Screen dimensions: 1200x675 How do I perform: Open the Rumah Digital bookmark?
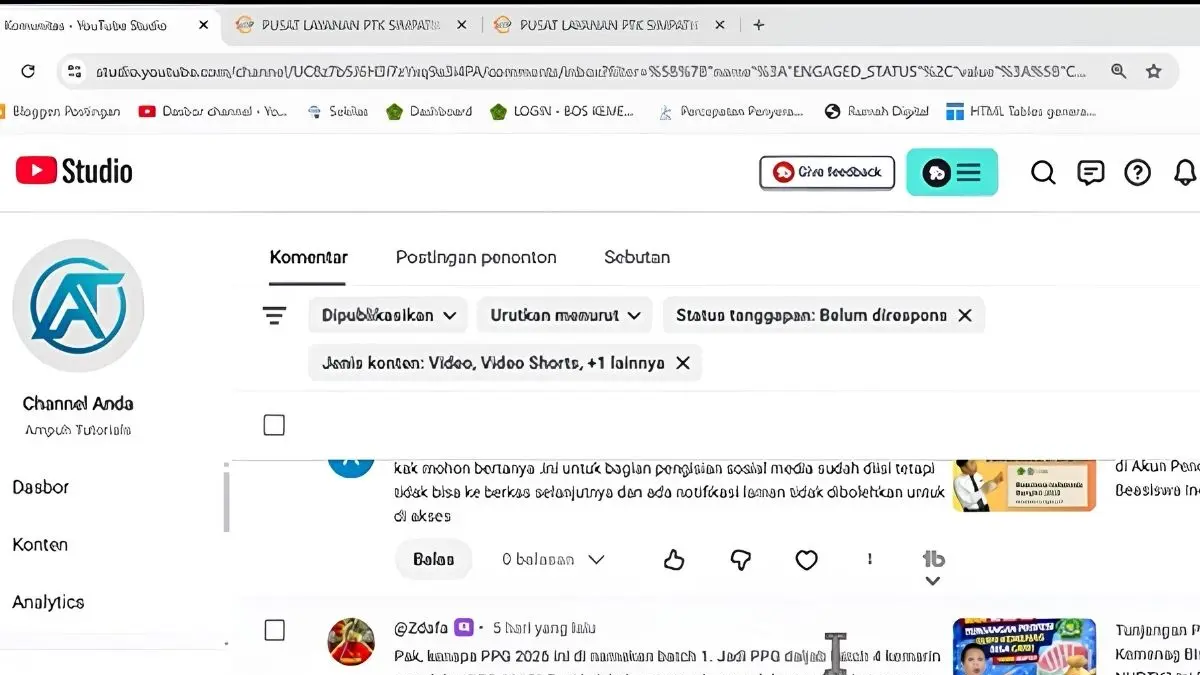point(876,112)
